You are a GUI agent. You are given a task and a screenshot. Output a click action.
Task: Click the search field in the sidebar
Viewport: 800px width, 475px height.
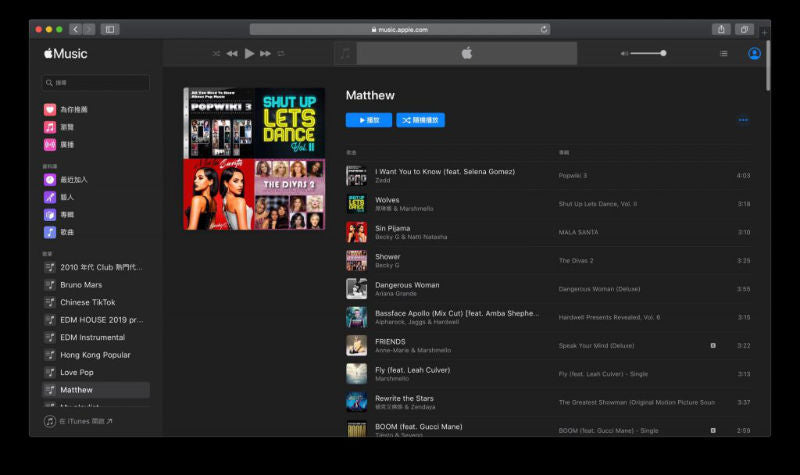[96, 83]
